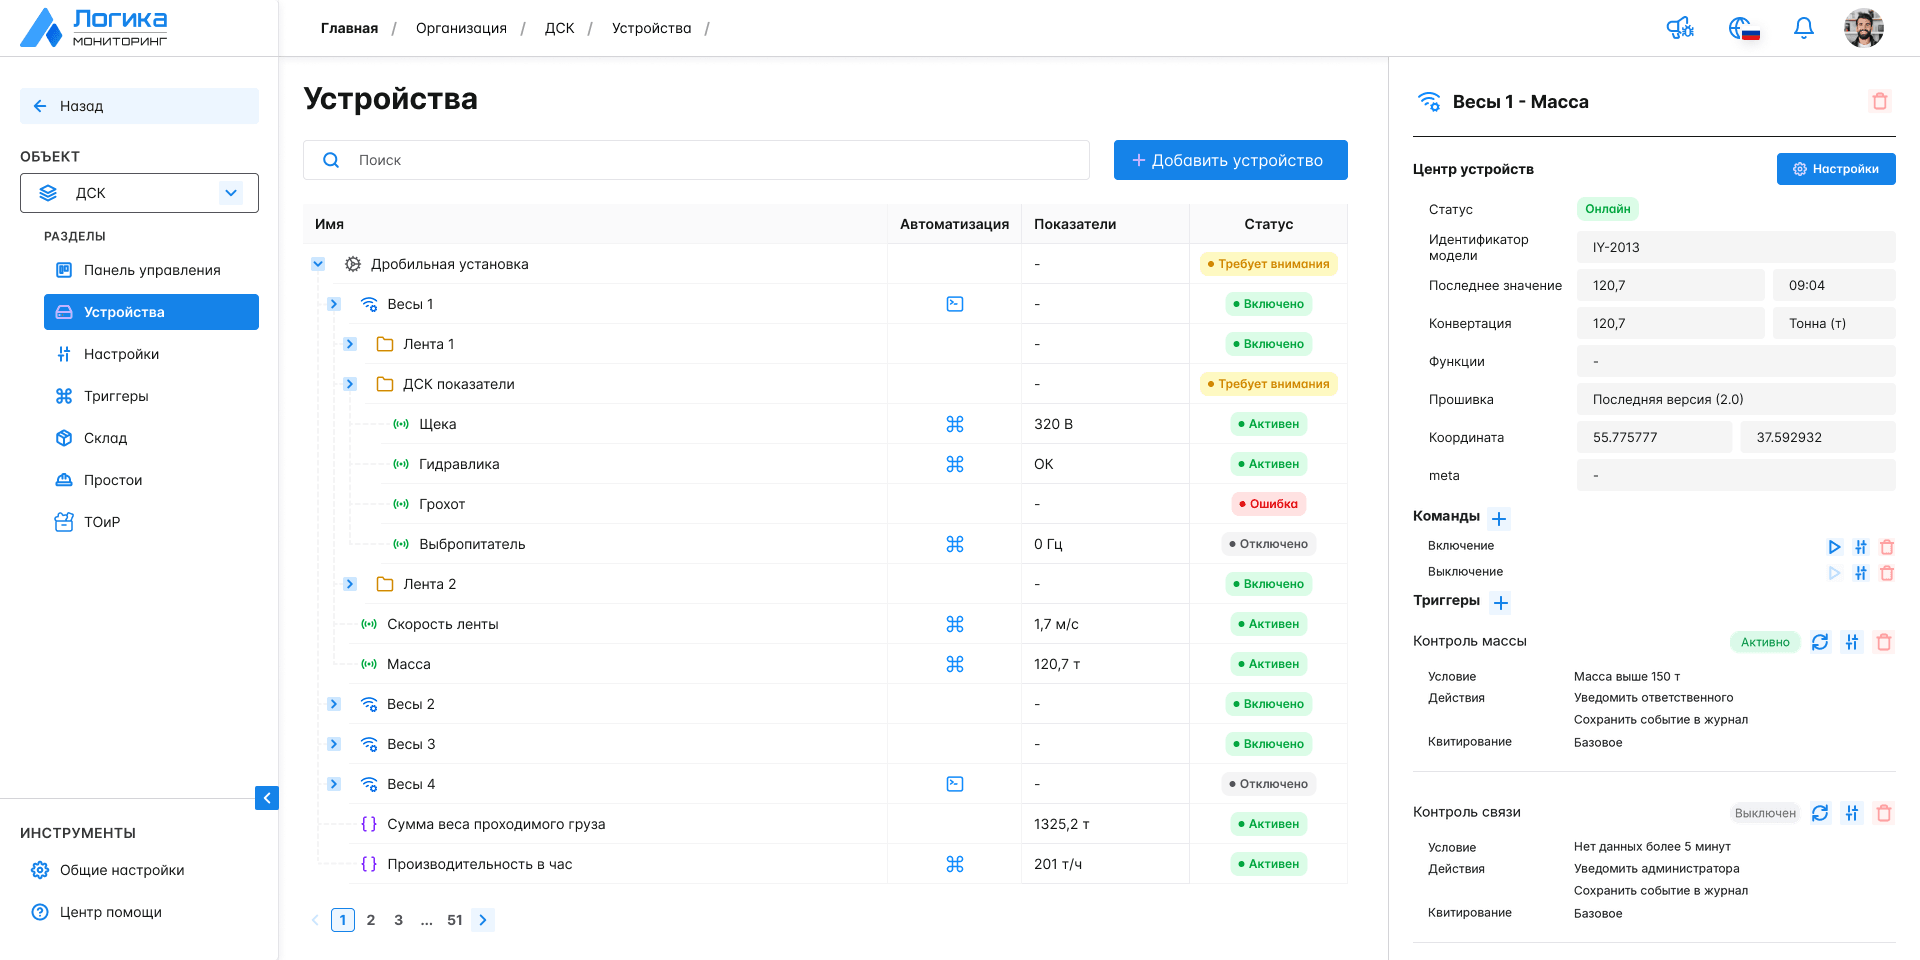This screenshot has height=960, width=1920.
Task: Open the notifications bell icon
Action: coord(1804,28)
